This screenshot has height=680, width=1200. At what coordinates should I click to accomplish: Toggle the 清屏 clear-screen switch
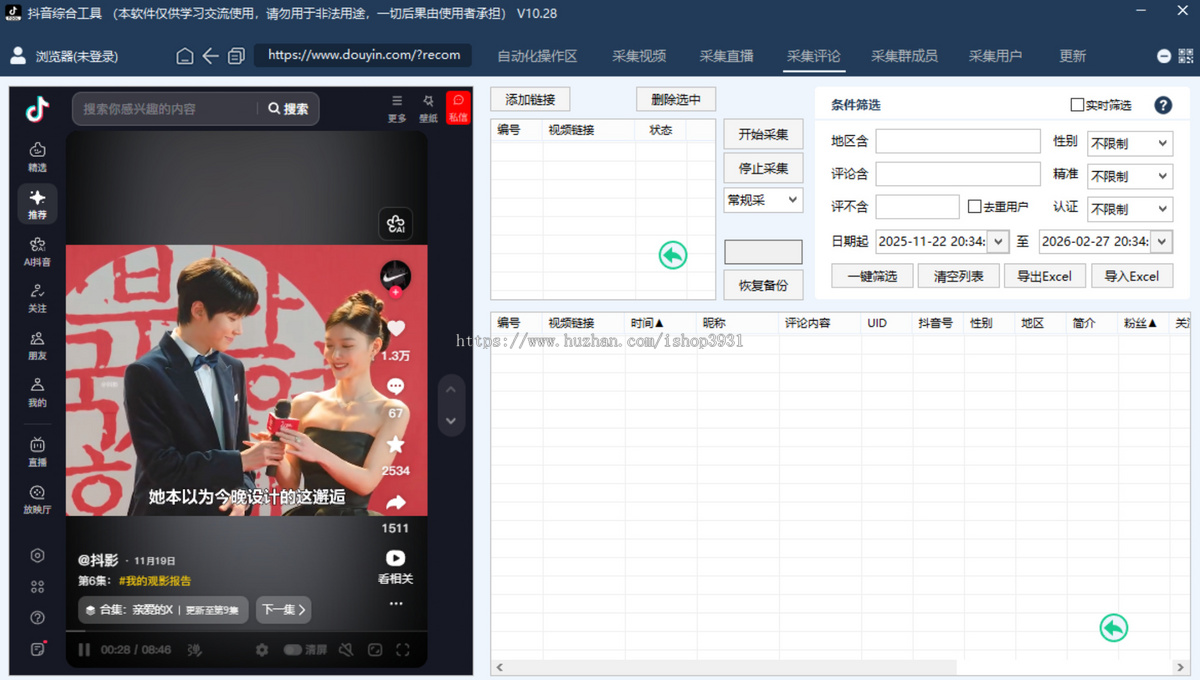[293, 650]
